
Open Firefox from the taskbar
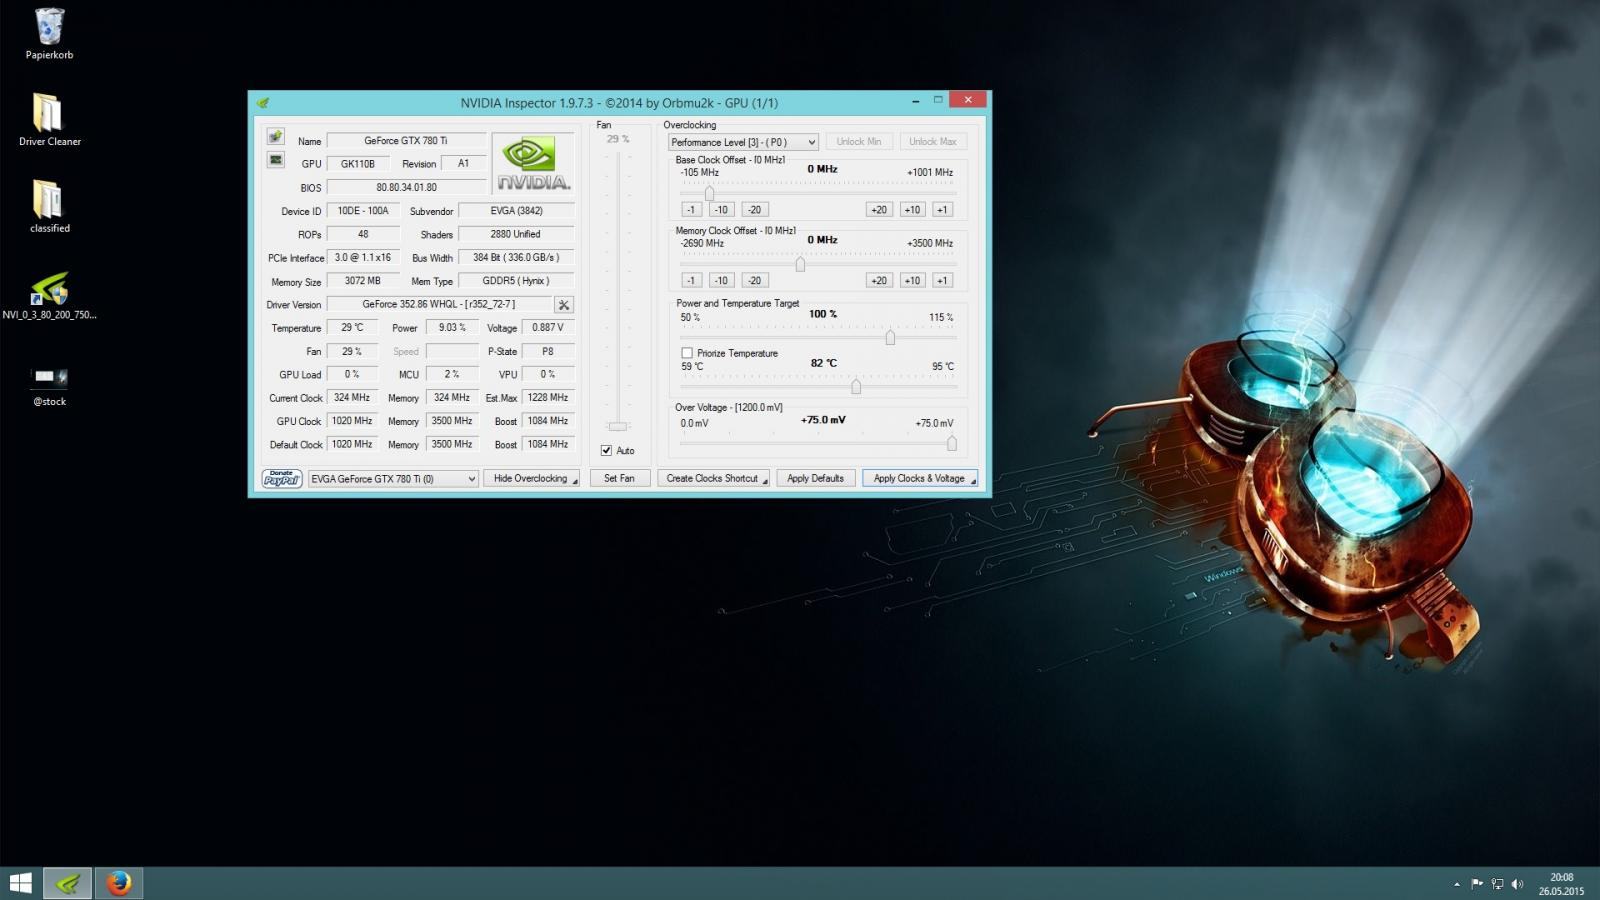point(119,883)
